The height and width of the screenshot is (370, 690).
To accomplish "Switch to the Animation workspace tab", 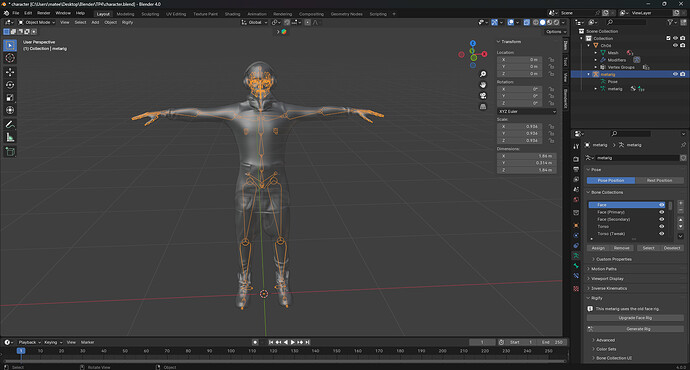I will 257,14.
